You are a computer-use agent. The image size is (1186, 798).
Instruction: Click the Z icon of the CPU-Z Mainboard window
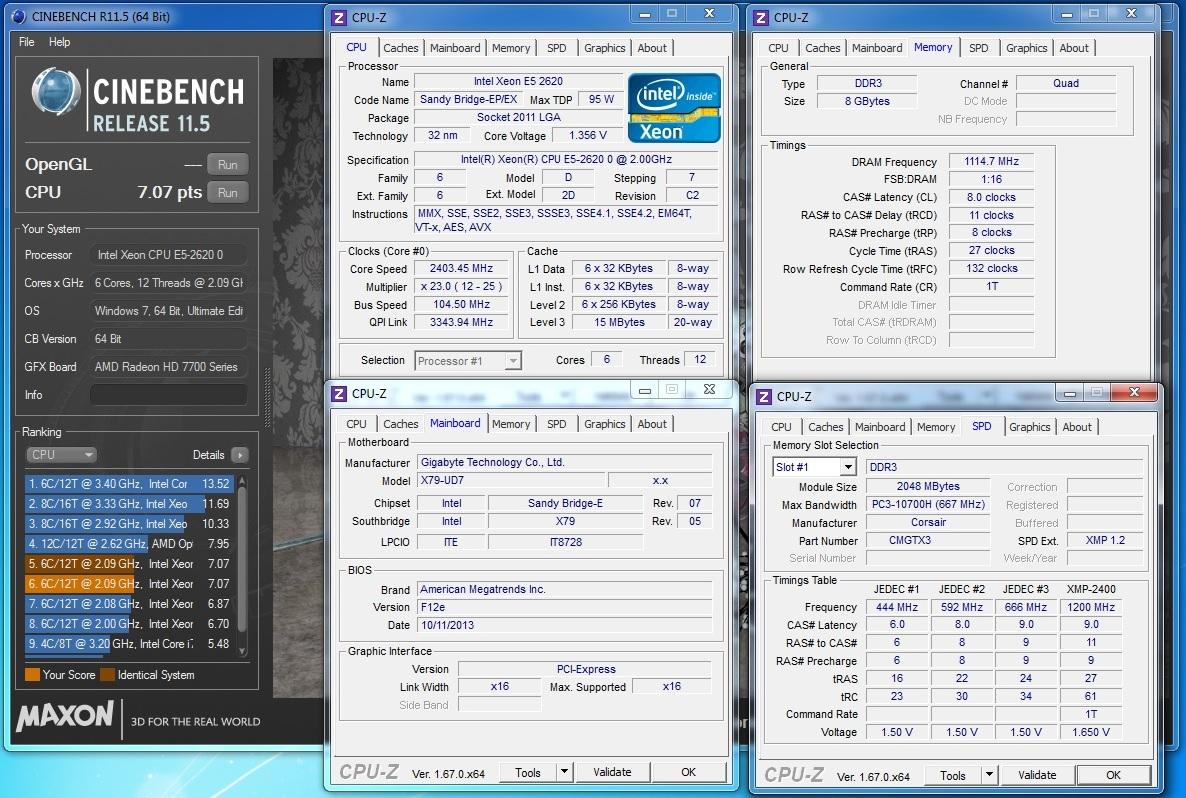point(340,393)
